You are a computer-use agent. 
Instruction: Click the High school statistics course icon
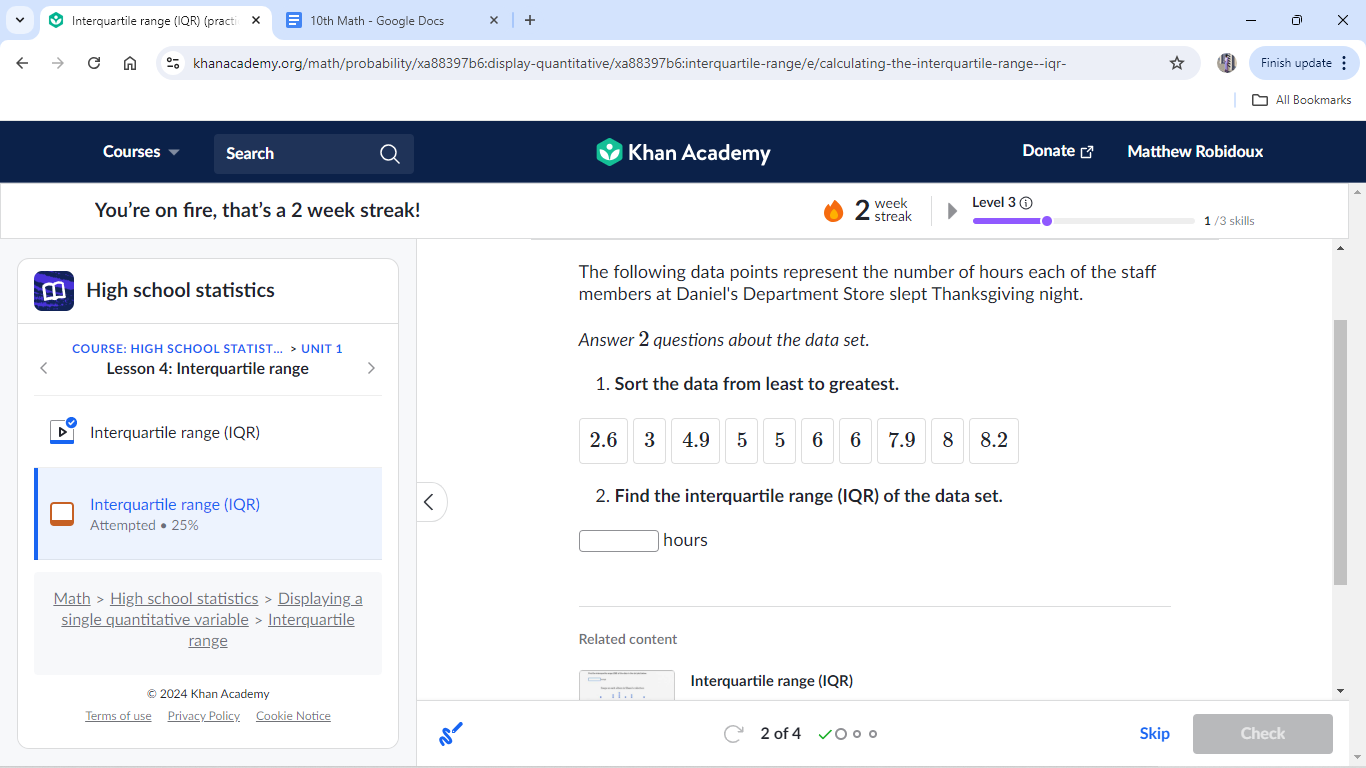pos(54,291)
